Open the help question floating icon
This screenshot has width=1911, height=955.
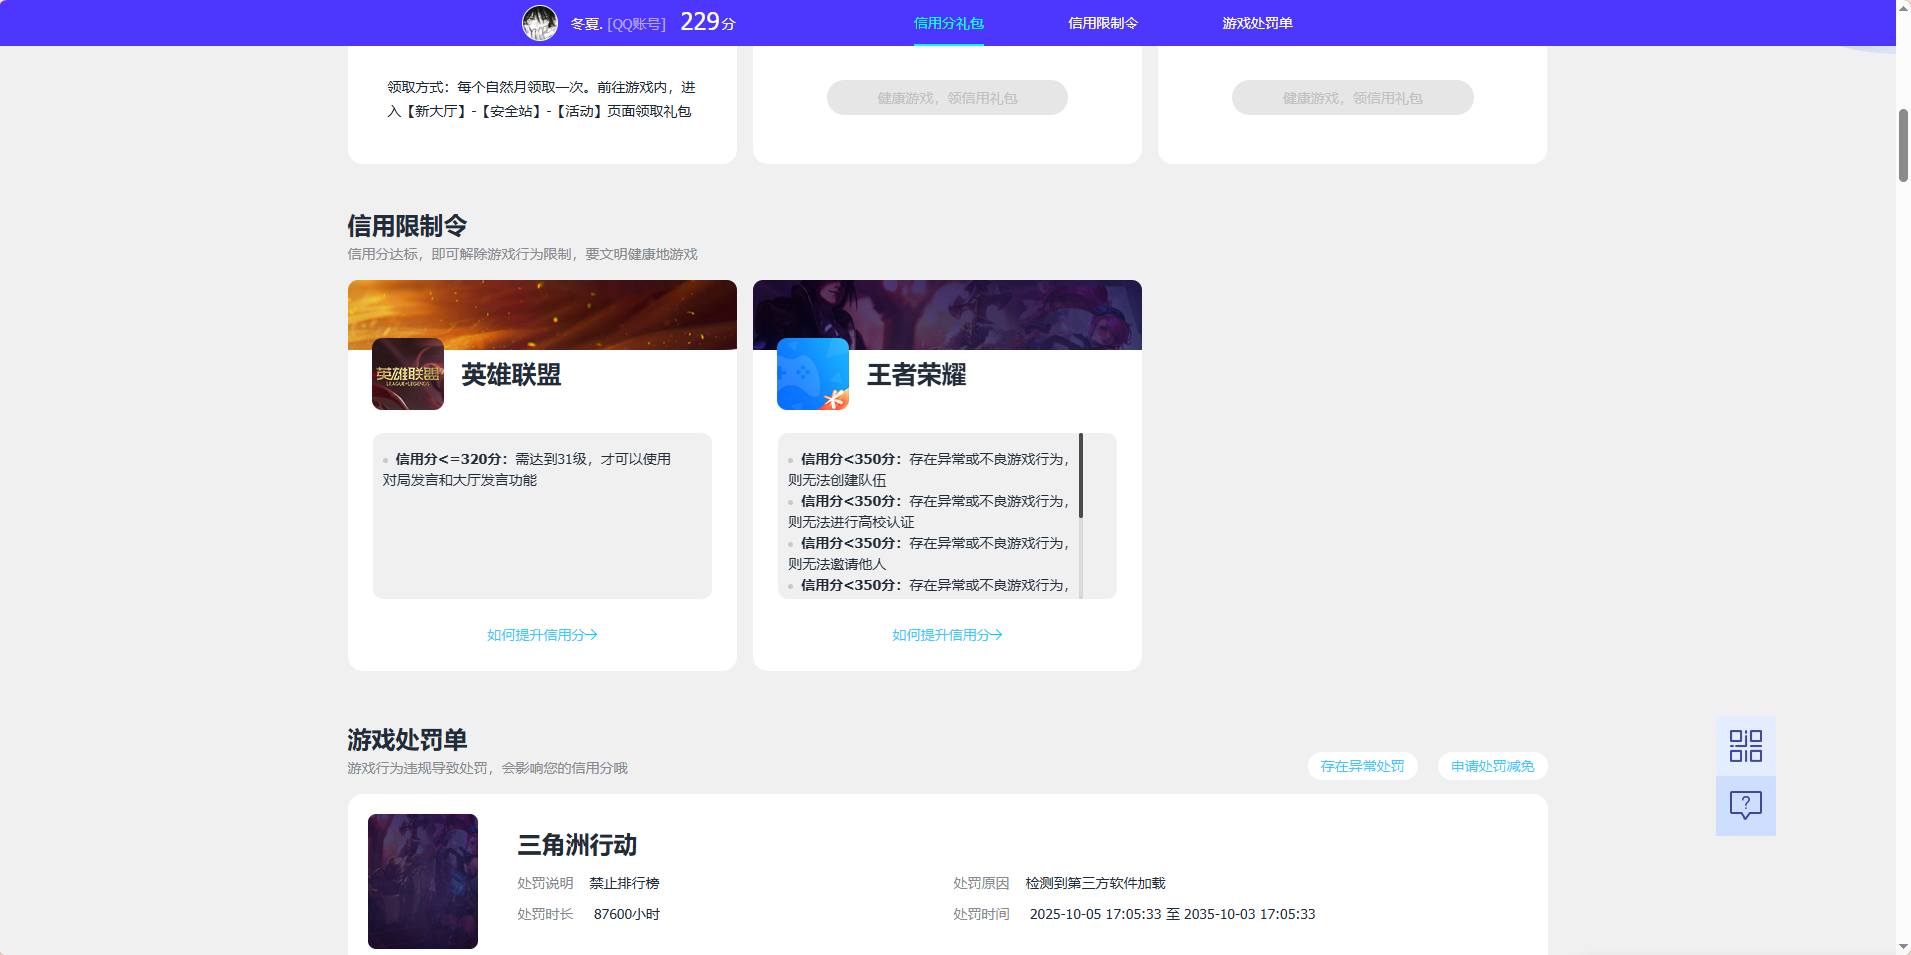click(x=1745, y=806)
